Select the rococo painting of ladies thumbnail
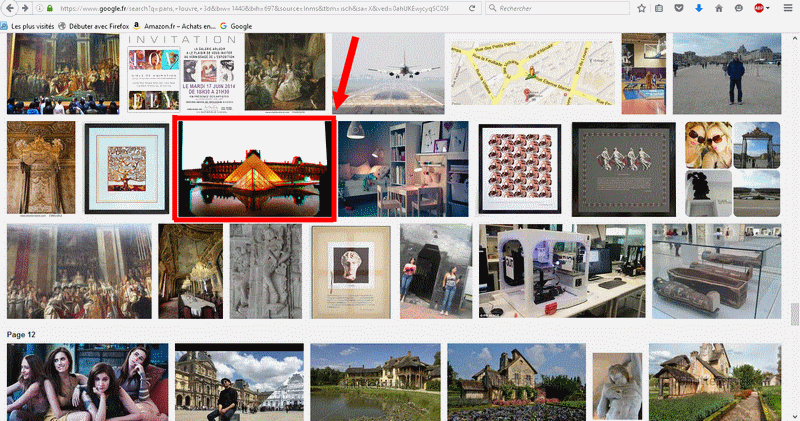800x421 pixels. pos(285,72)
